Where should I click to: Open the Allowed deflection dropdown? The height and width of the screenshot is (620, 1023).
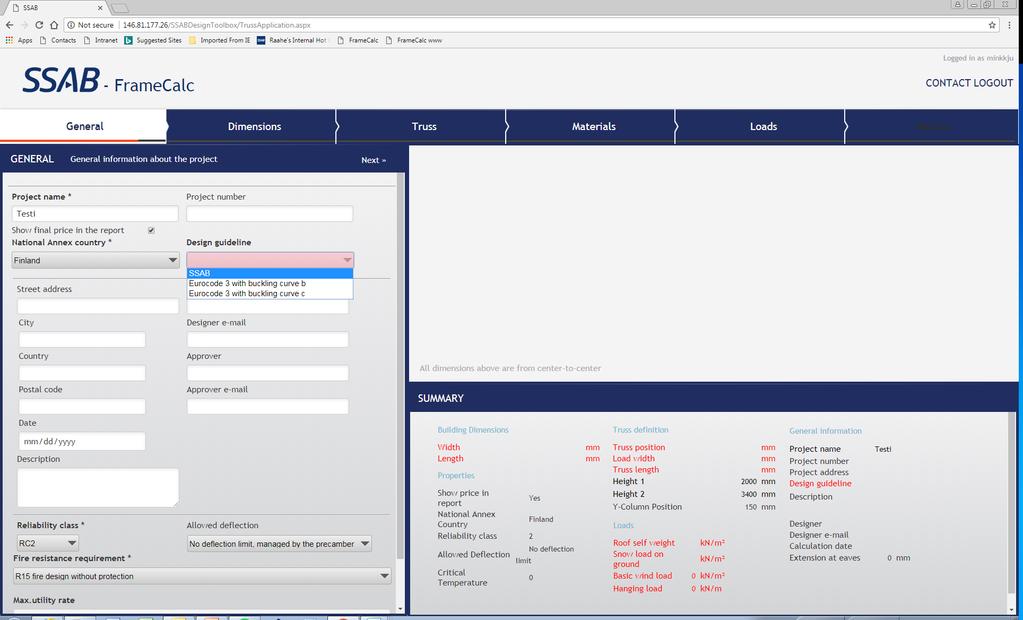point(279,543)
